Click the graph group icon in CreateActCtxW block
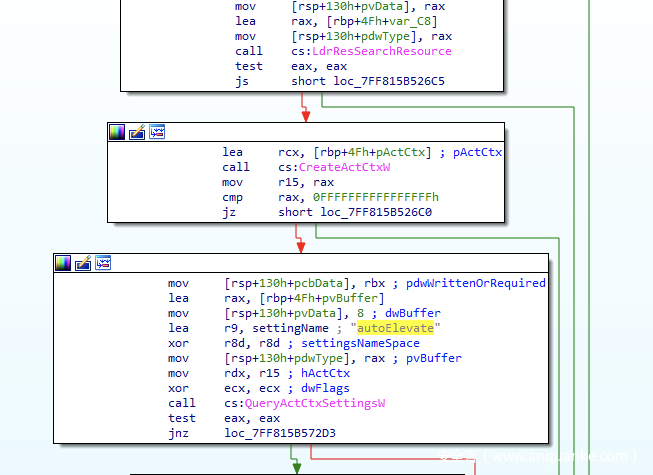 click(157, 132)
